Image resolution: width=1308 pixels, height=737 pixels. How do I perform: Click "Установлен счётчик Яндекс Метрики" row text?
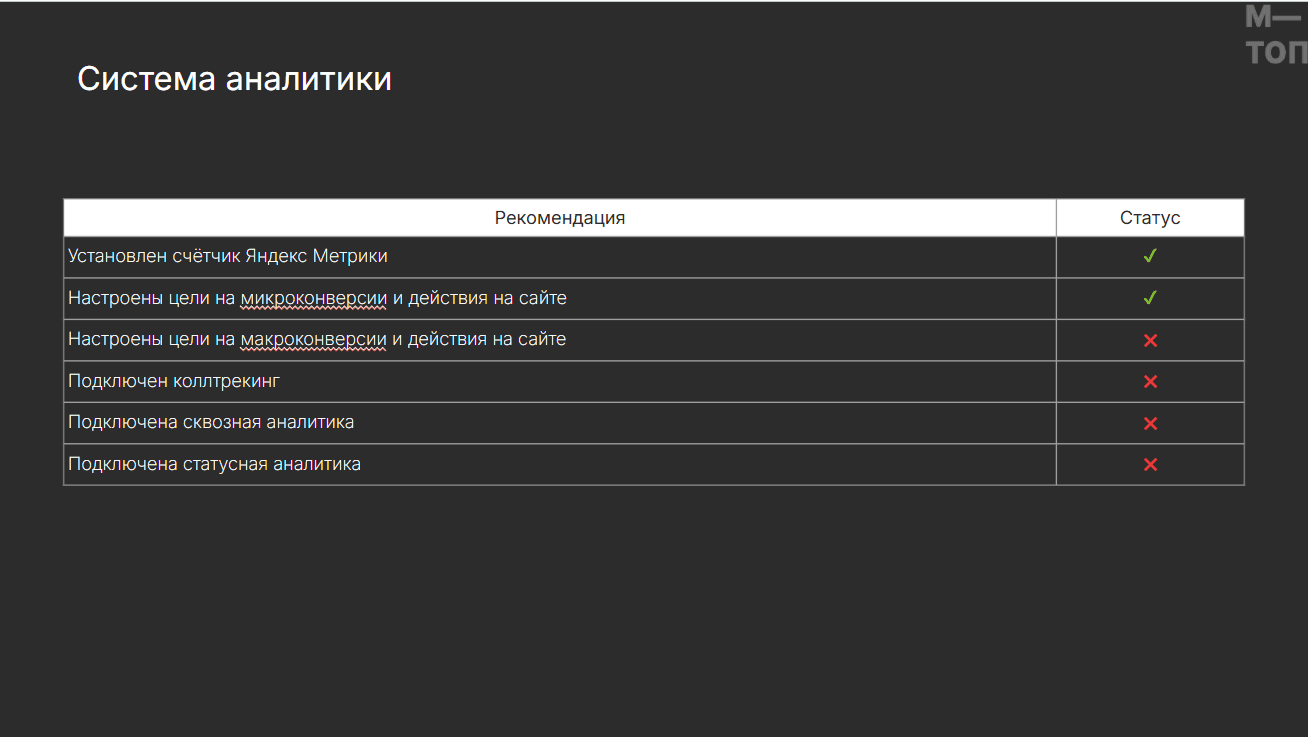click(228, 256)
